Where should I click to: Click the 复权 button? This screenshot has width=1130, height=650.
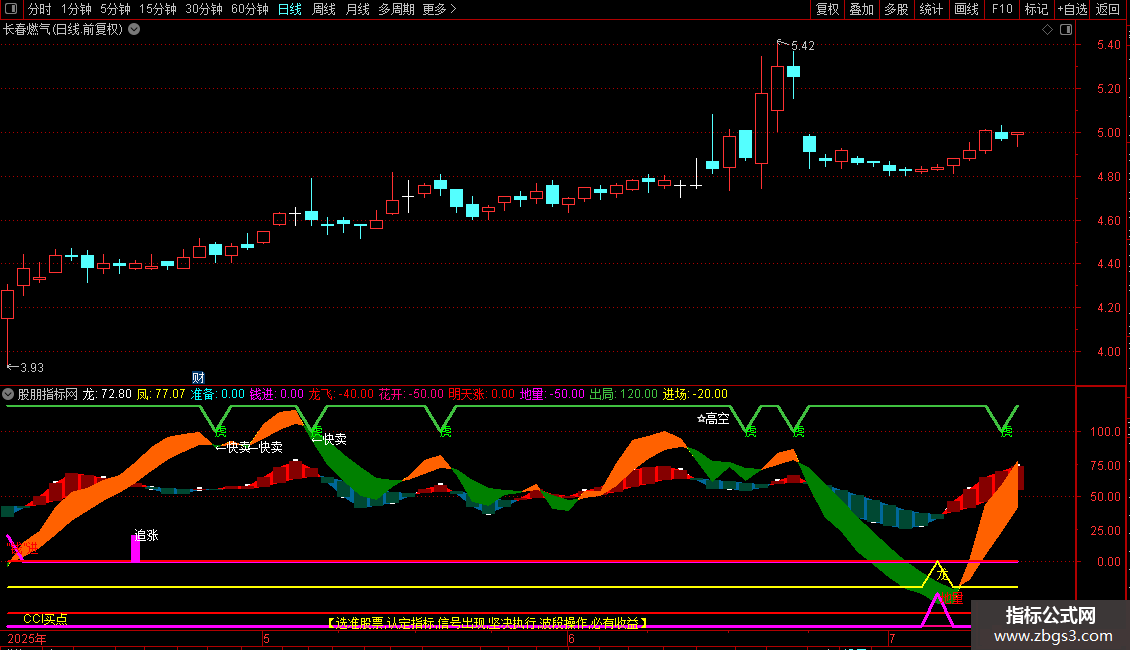[x=827, y=9]
